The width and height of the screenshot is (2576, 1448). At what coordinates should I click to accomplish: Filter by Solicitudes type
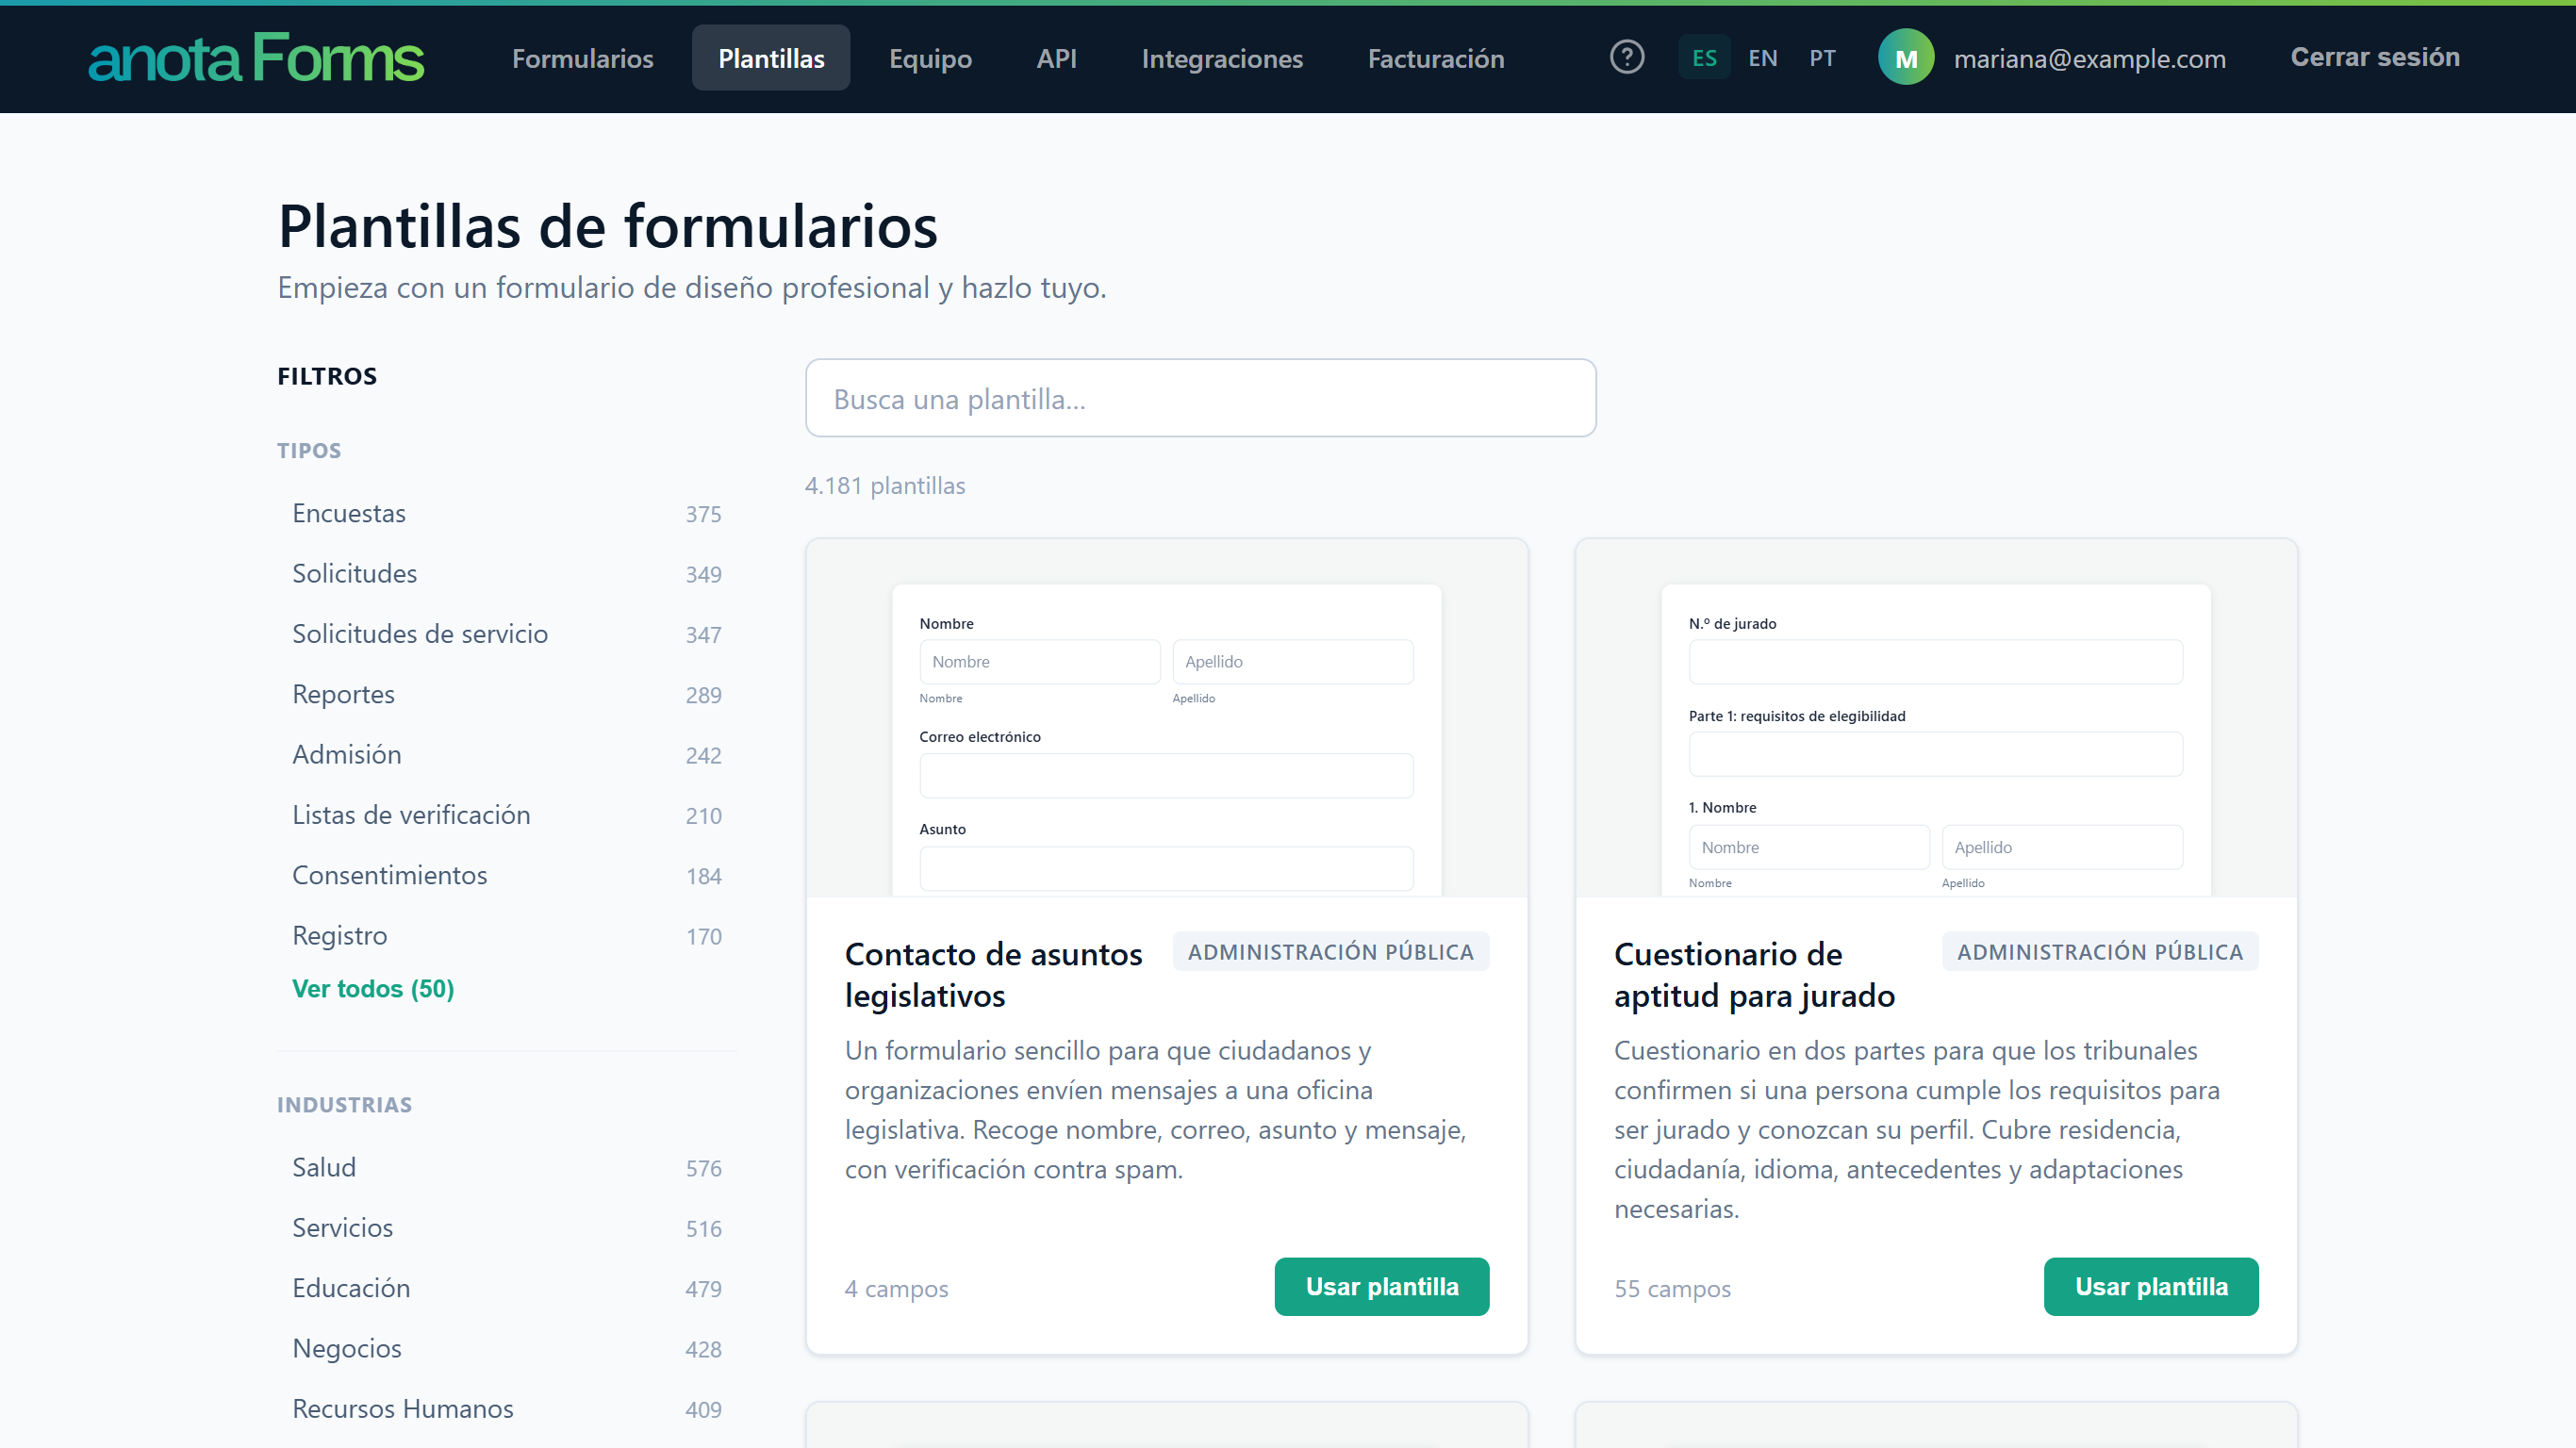(x=506, y=573)
